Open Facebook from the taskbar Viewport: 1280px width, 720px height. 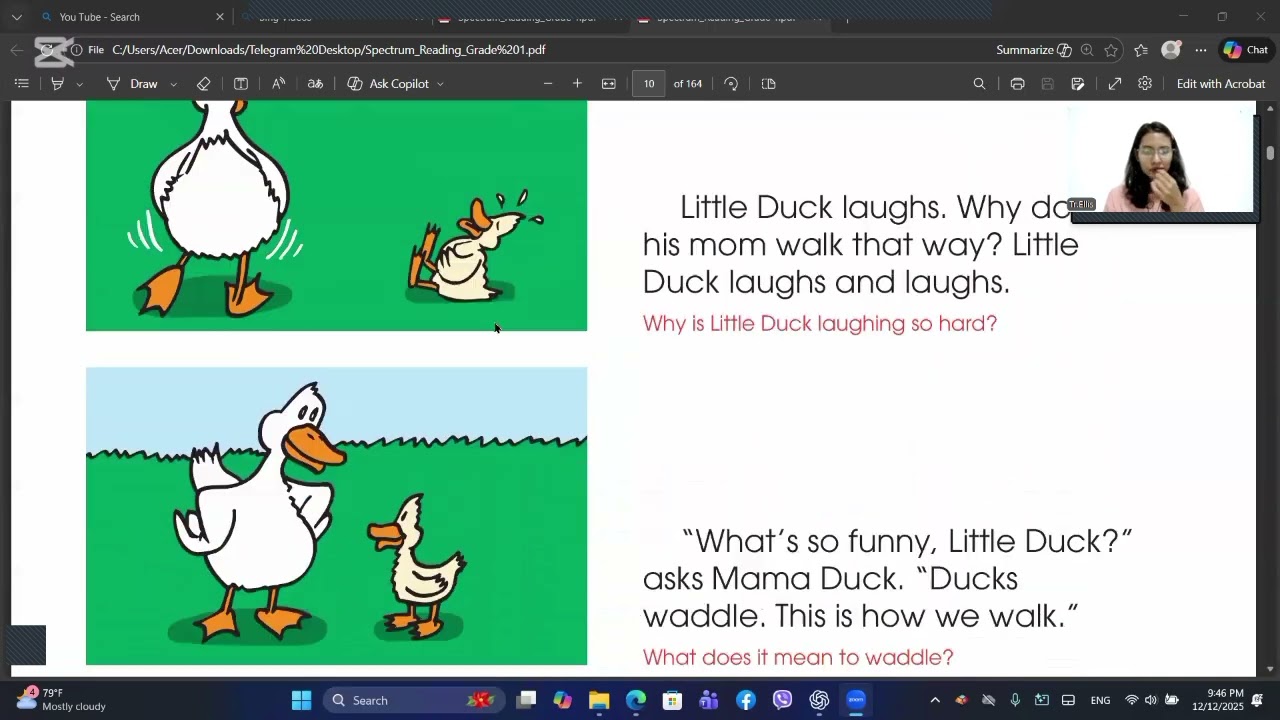746,700
